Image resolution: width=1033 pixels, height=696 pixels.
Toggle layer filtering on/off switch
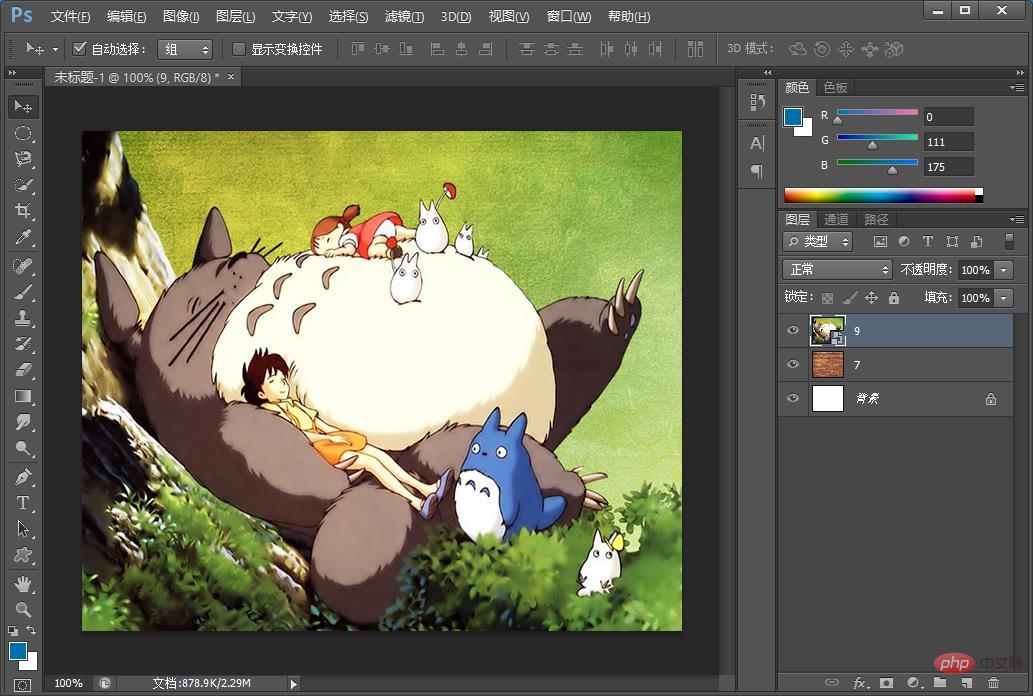(1009, 241)
